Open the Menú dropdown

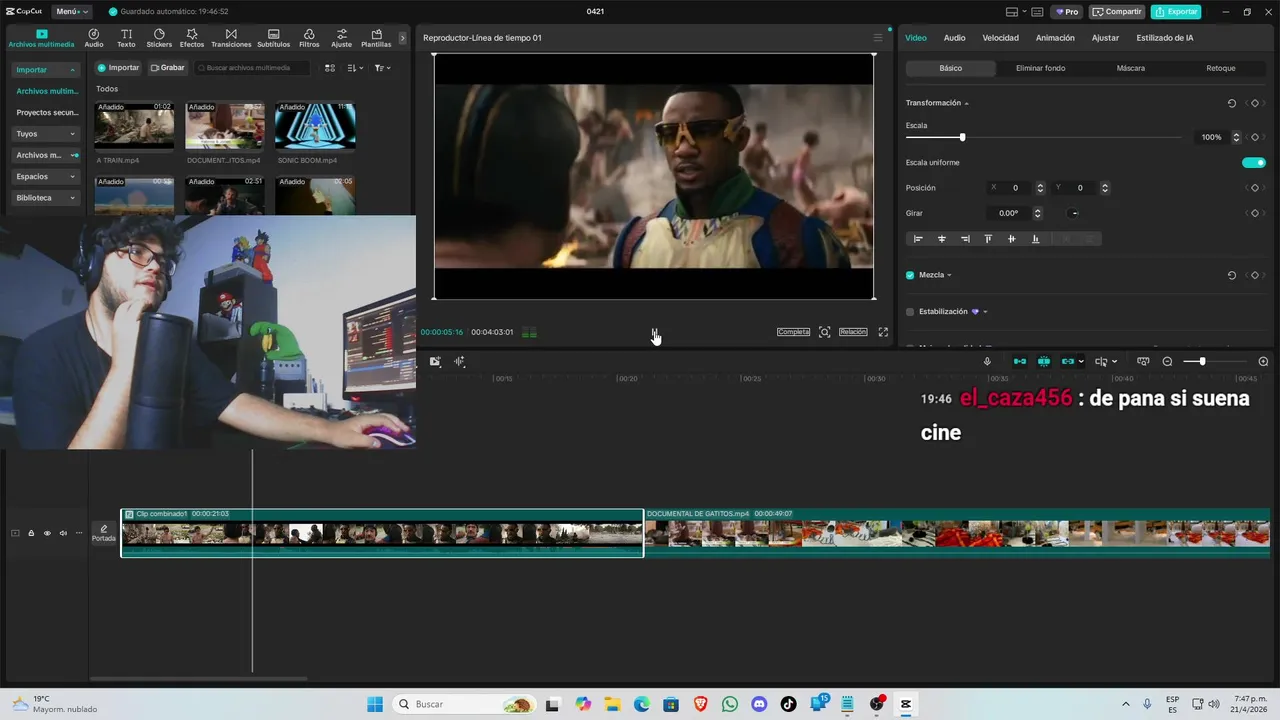point(72,11)
